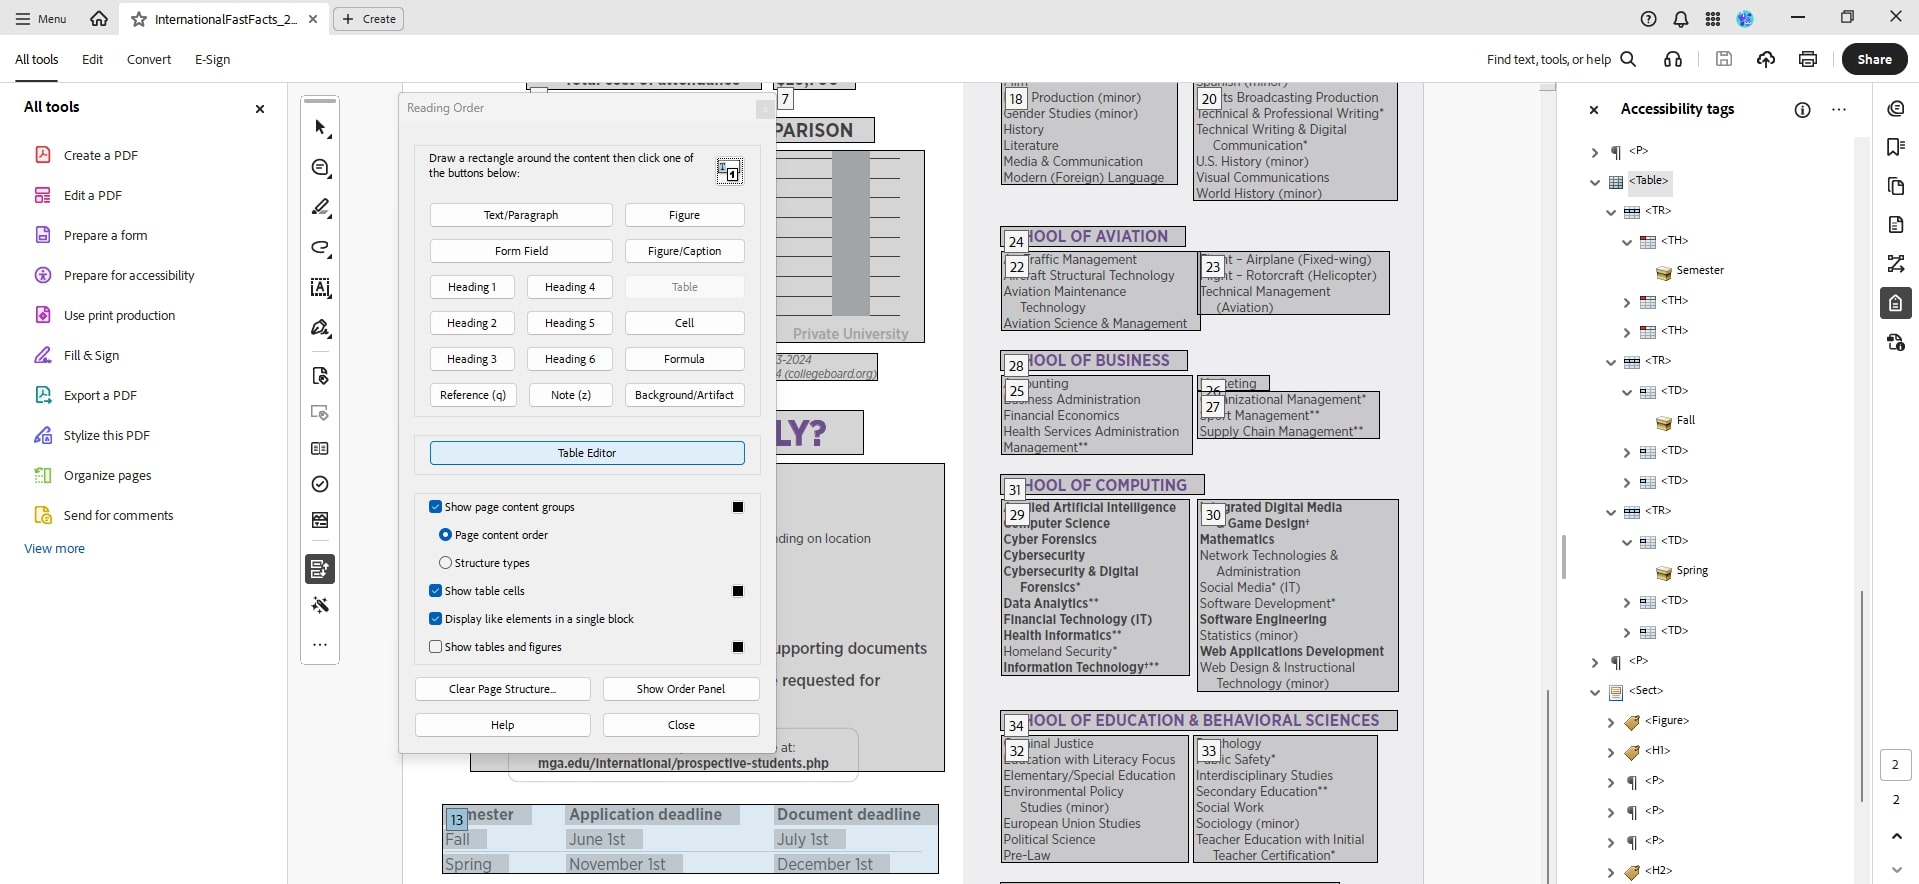Collapse the Table tag in the tree
The height and width of the screenshot is (884, 1919).
coord(1595,182)
